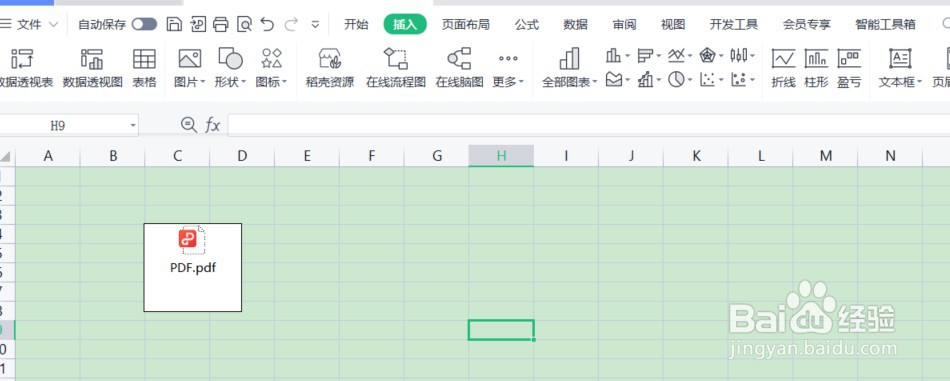The width and height of the screenshot is (950, 381).
Task: Select column K header
Action: point(696,156)
